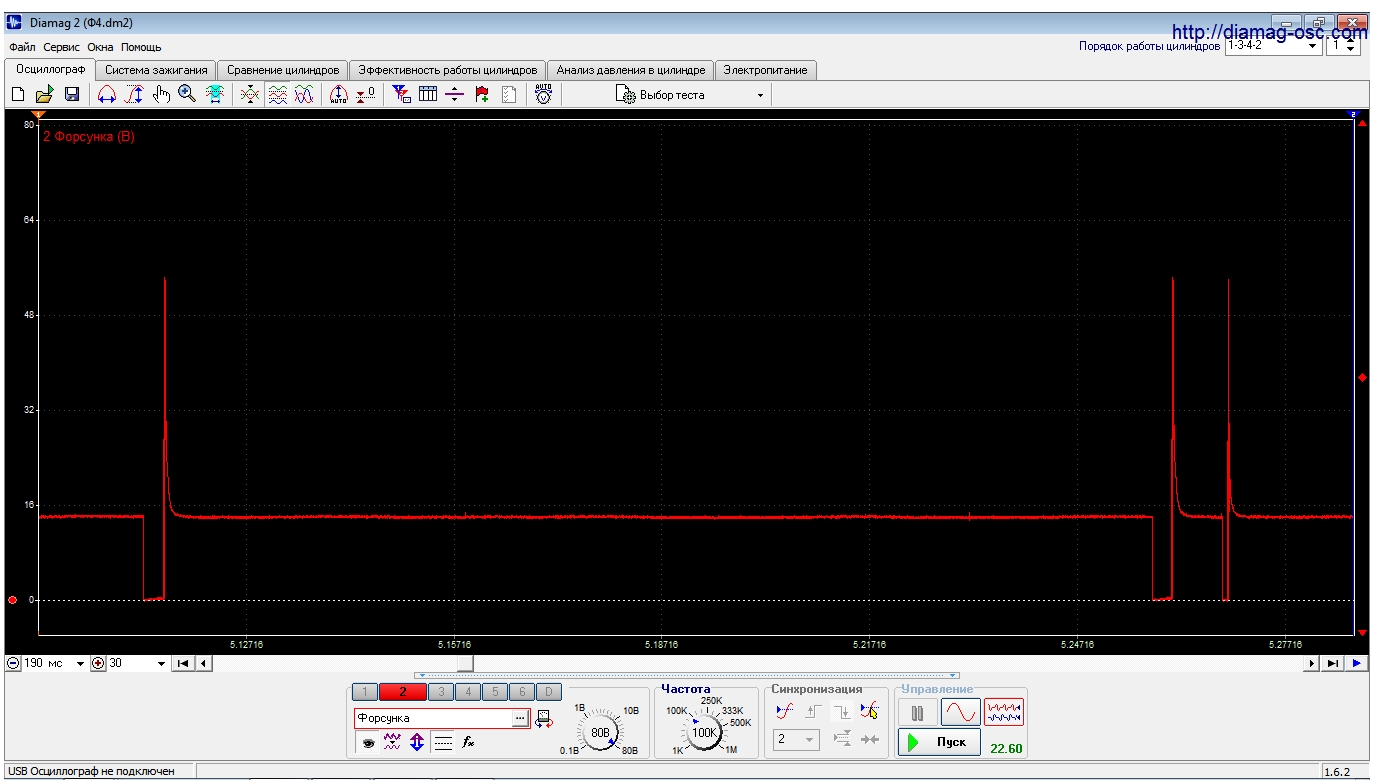The width and height of the screenshot is (1382, 784).
Task: Add a marker with the red flag icon
Action: coord(482,95)
